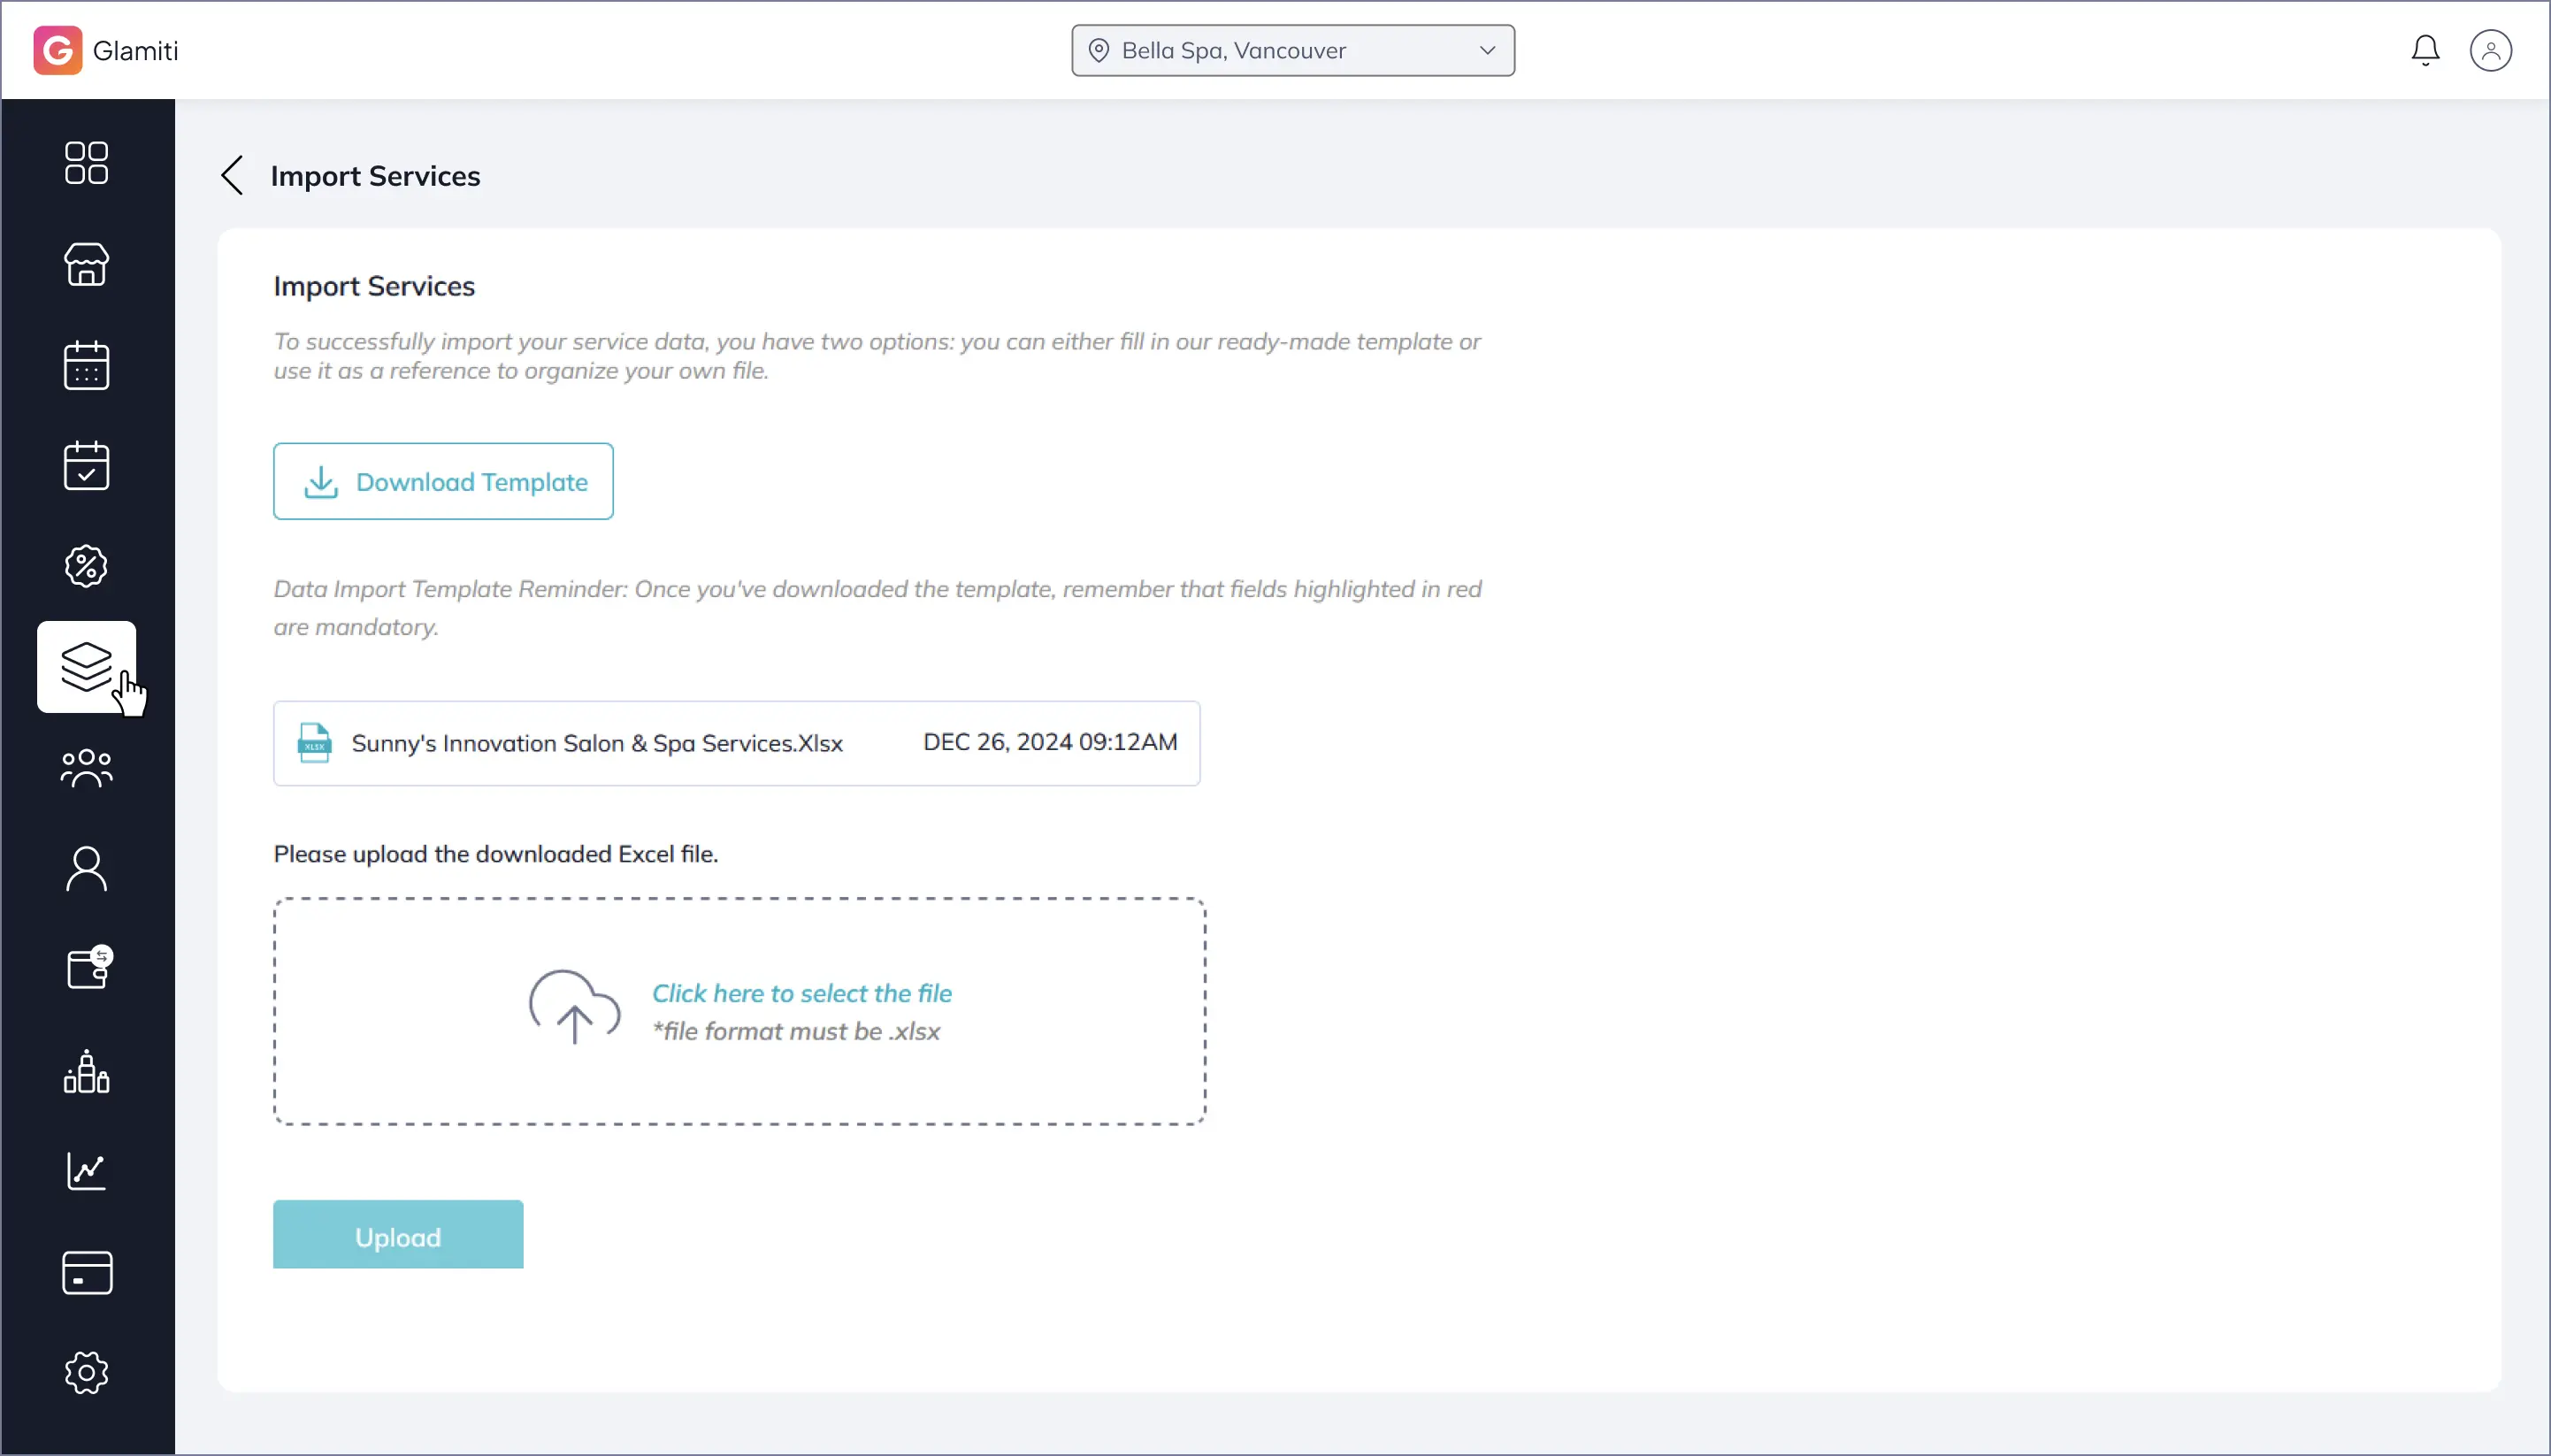Open the settings gear icon
Screen dimensions: 2551x1456
click(x=86, y=1373)
